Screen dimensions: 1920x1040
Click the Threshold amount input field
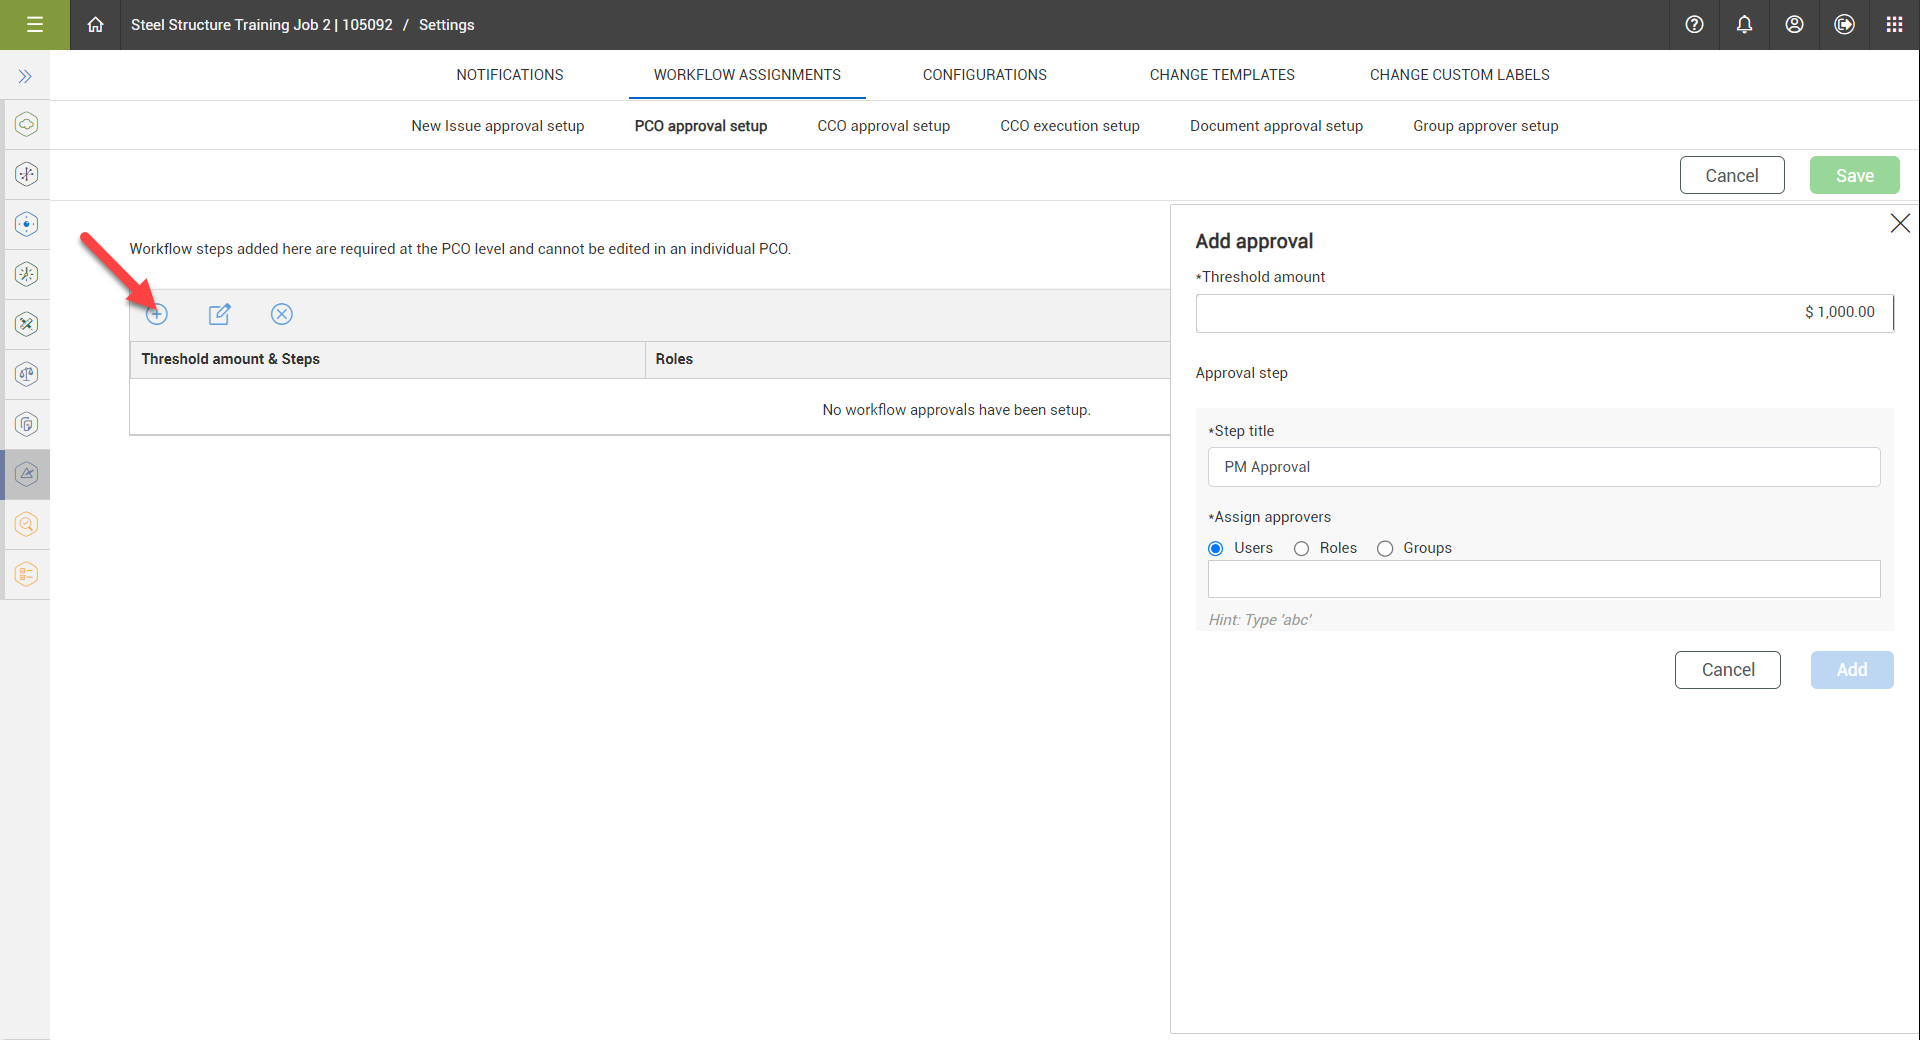[x=1543, y=313]
